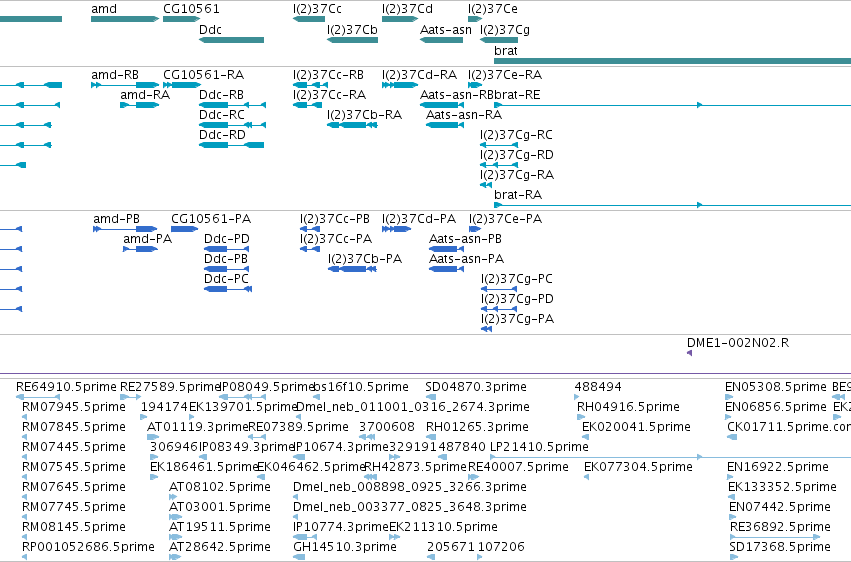
Task: Click EST AT08102.5prime
Action: click(x=173, y=497)
